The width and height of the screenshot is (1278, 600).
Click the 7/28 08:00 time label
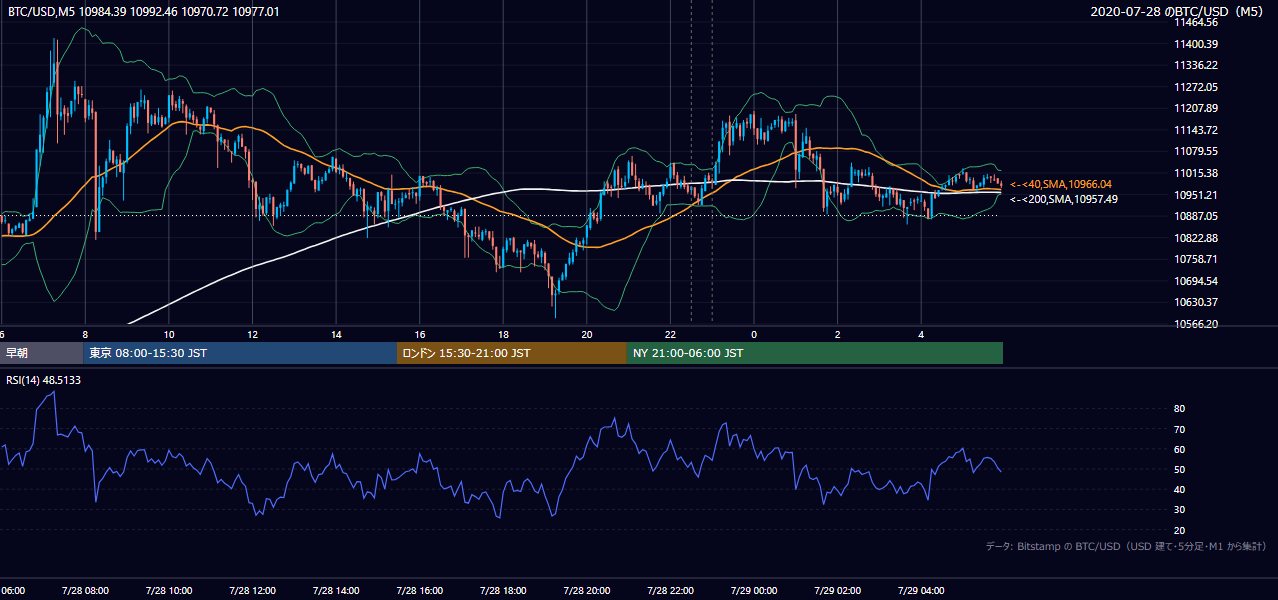click(85, 591)
